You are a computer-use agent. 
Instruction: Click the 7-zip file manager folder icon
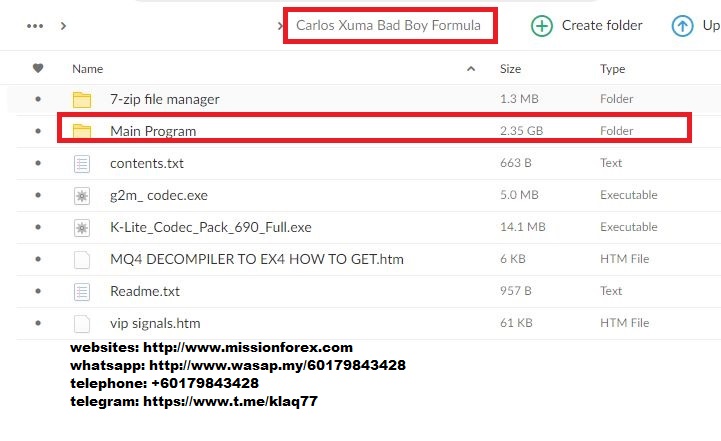[82, 99]
